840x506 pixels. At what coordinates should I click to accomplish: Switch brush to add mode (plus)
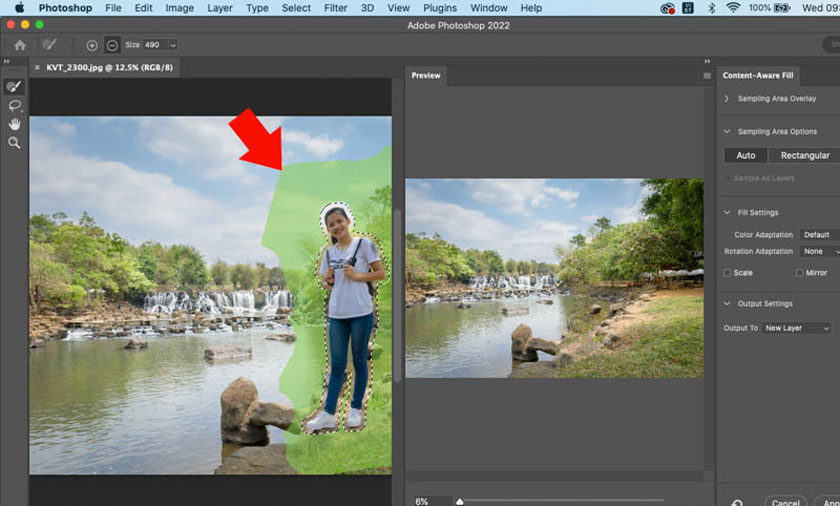pyautogui.click(x=92, y=46)
